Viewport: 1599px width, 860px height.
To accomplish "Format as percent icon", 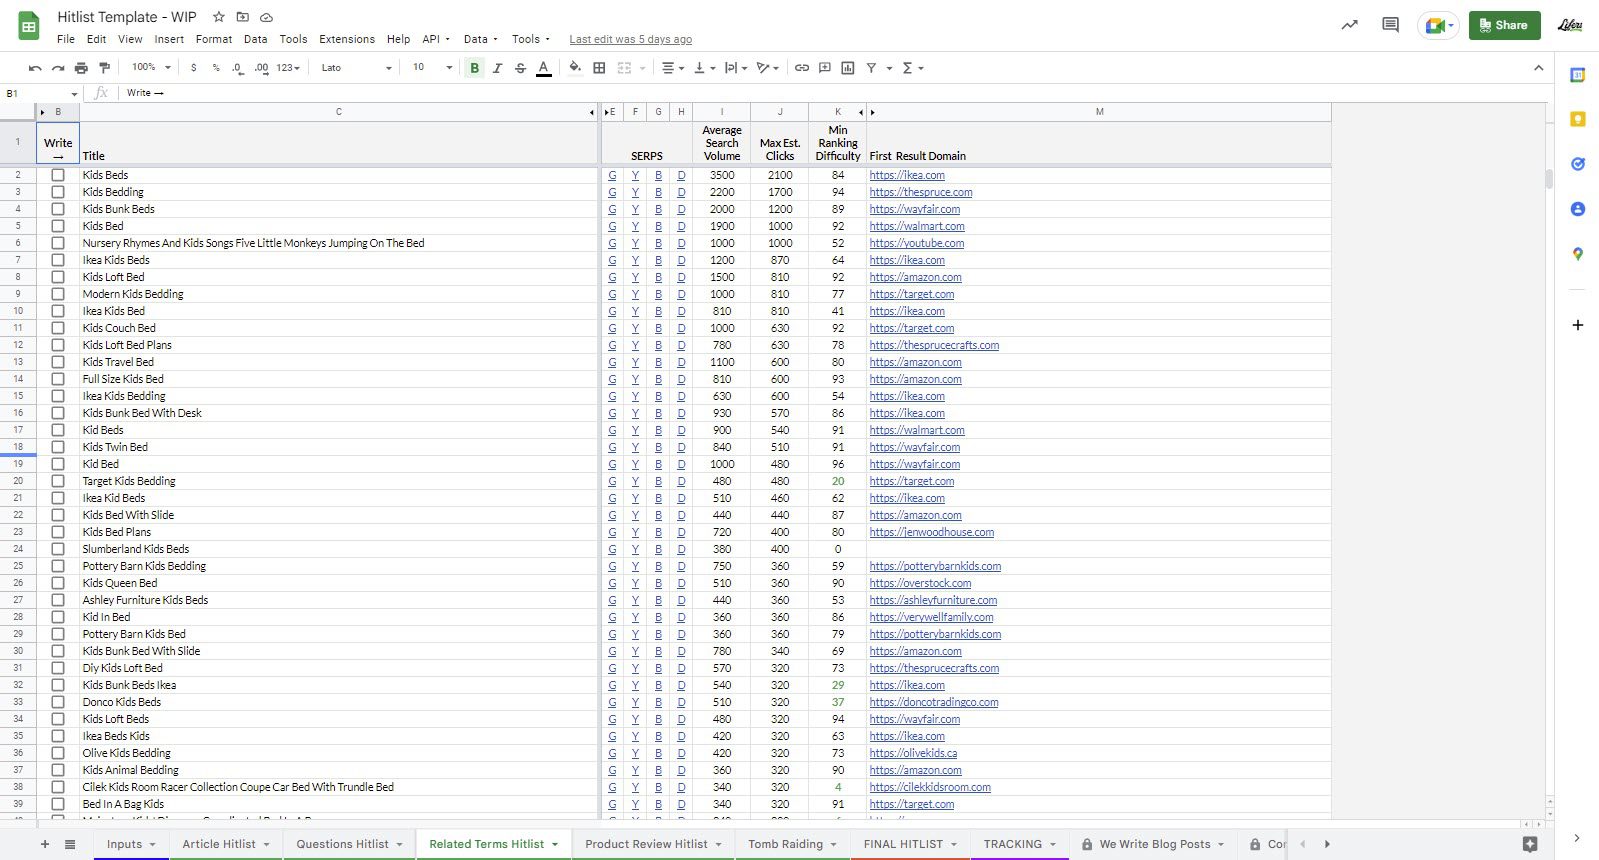I will (x=216, y=68).
